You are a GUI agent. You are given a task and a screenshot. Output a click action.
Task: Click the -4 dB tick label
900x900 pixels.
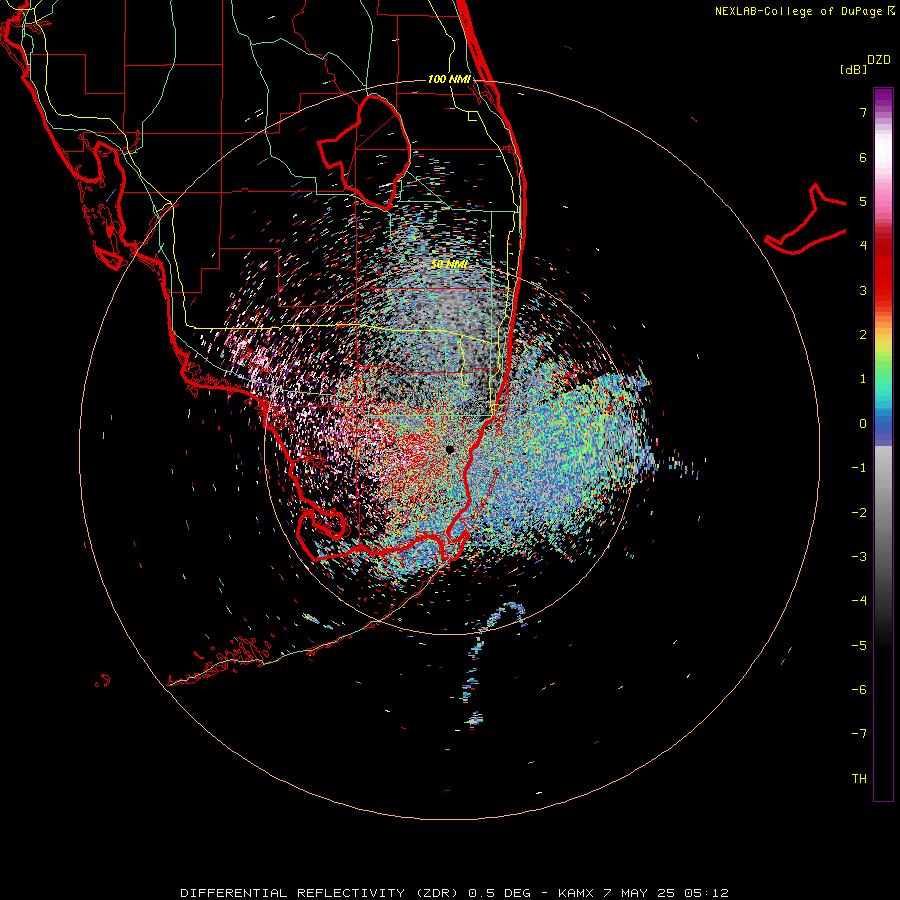tap(859, 601)
